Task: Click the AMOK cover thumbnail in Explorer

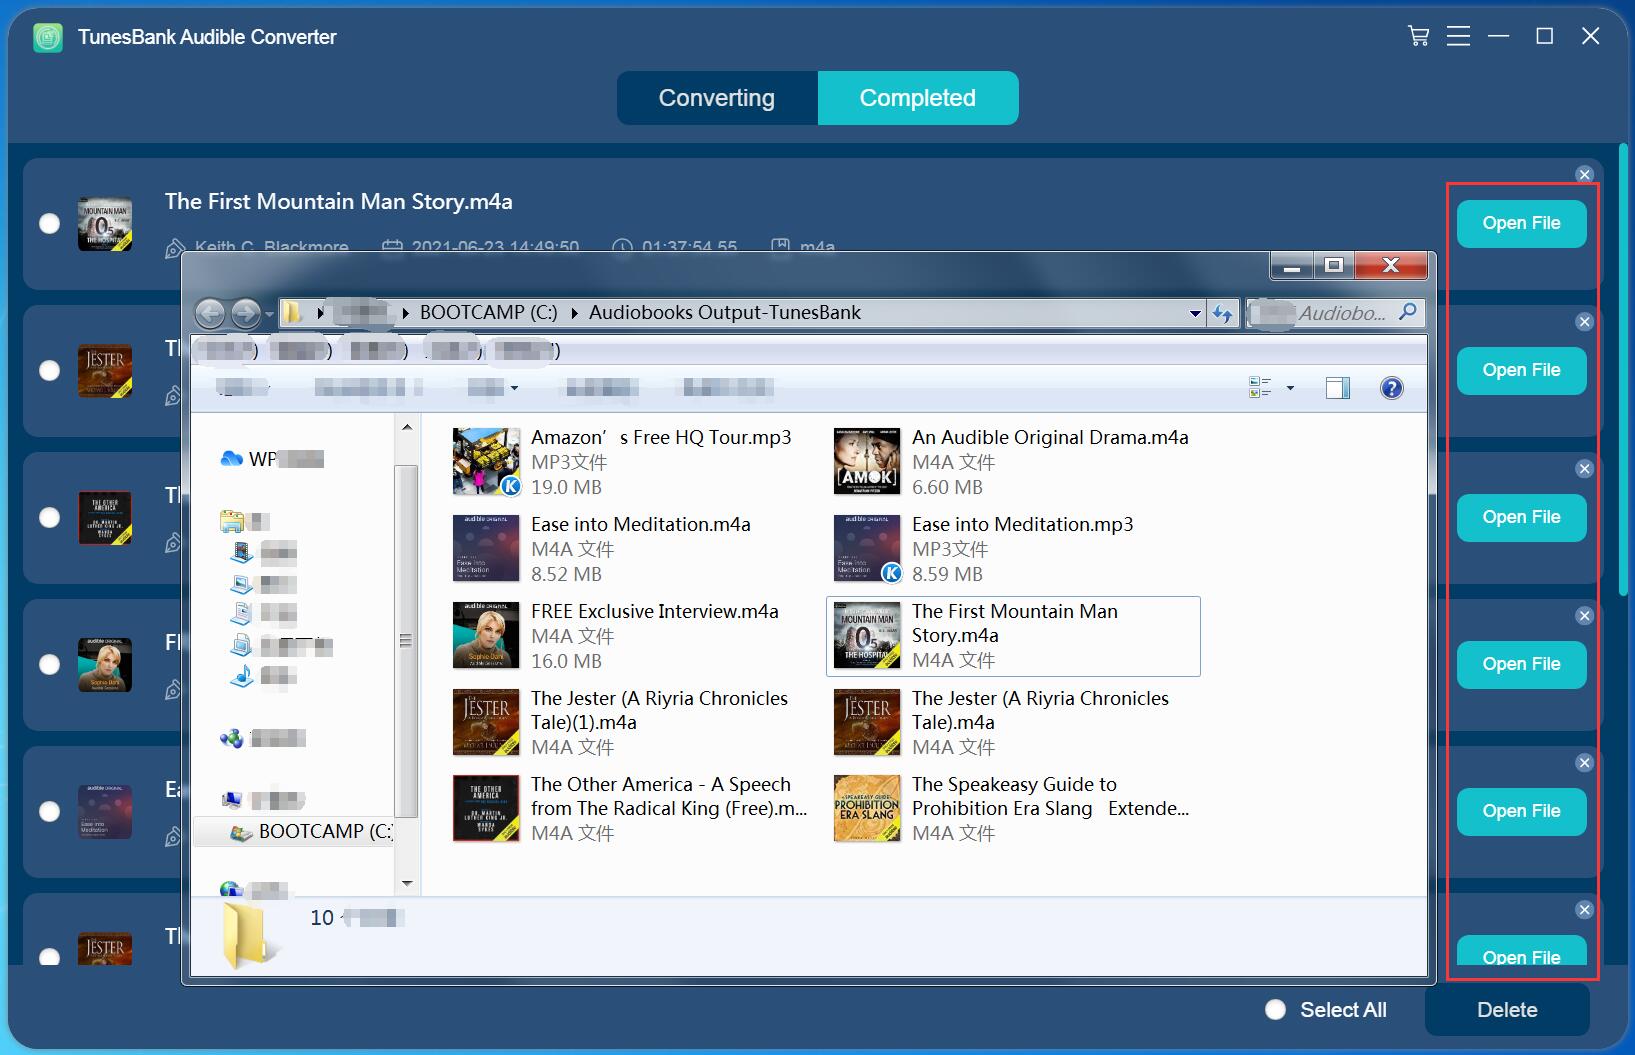Action: coord(867,461)
